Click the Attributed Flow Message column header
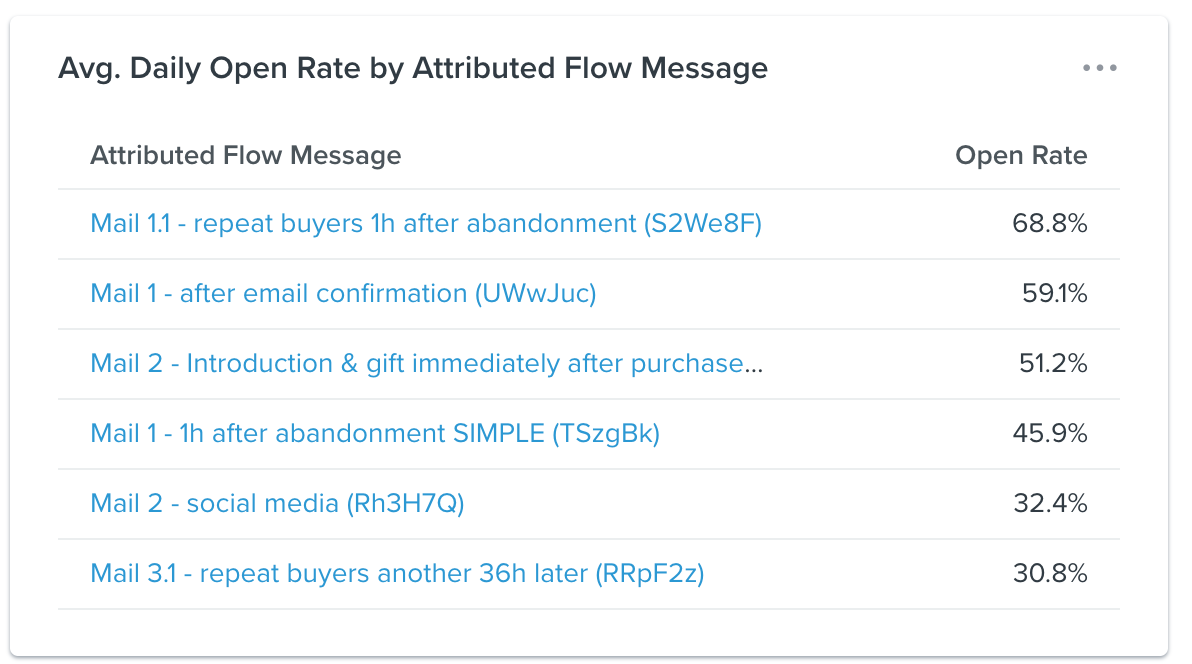Screen dimensions: 1192x664 tap(246, 155)
